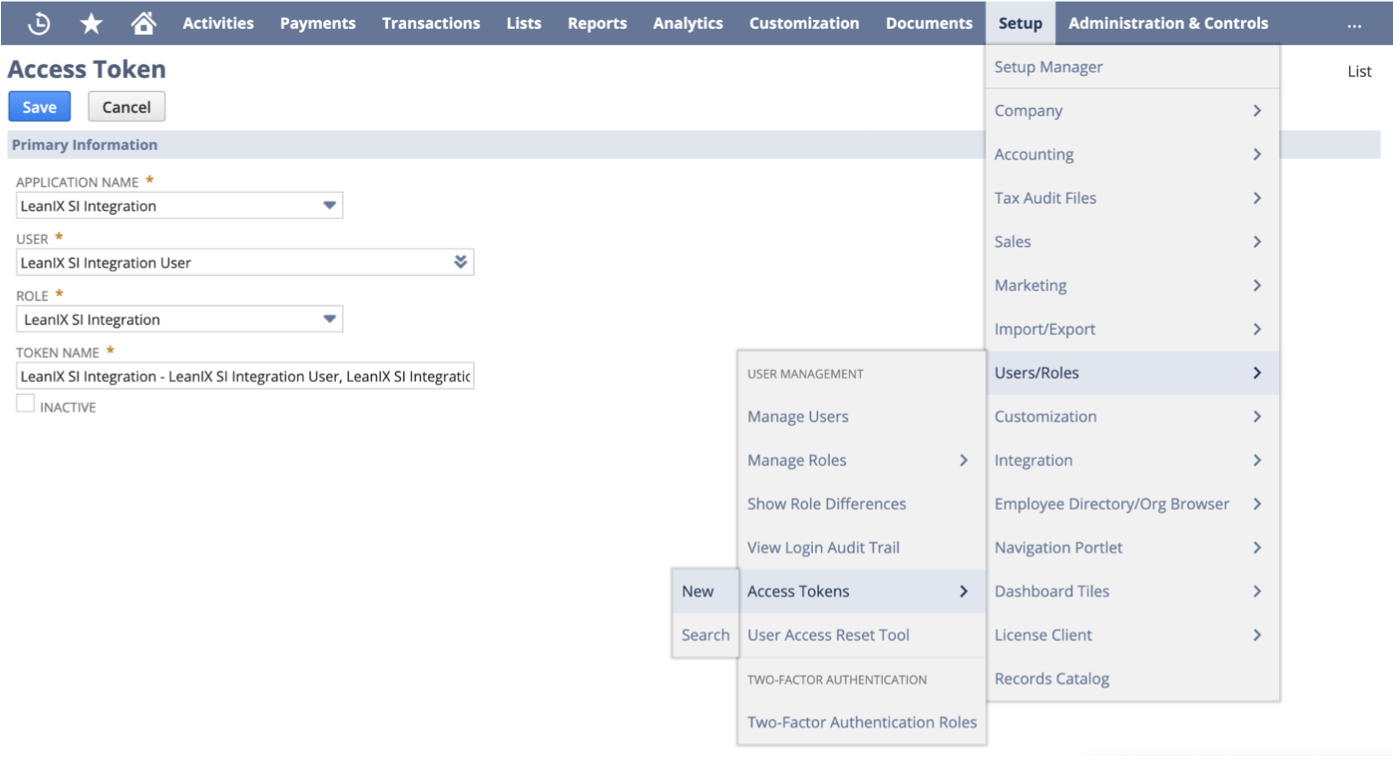Open View Login Audit Trail
Viewport: 1396px width, 760px height.
pyautogui.click(x=862, y=547)
